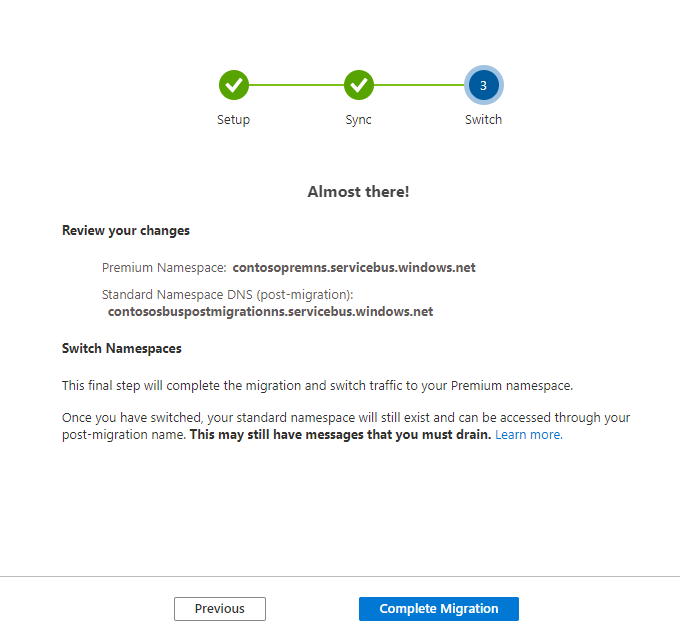680x644 pixels.
Task: Click the contosopremns.servicebus.windows.net namespace text
Action: [x=354, y=268]
